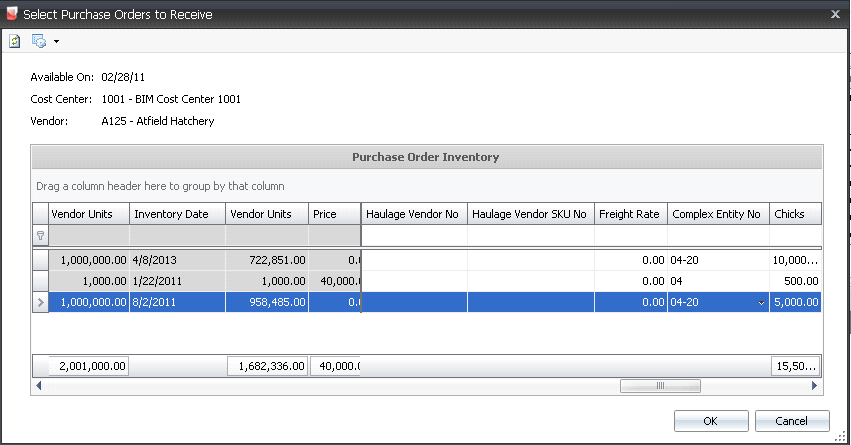Sort by the Freight Rate column header
Screen dimensions: 851x445
coord(630,214)
